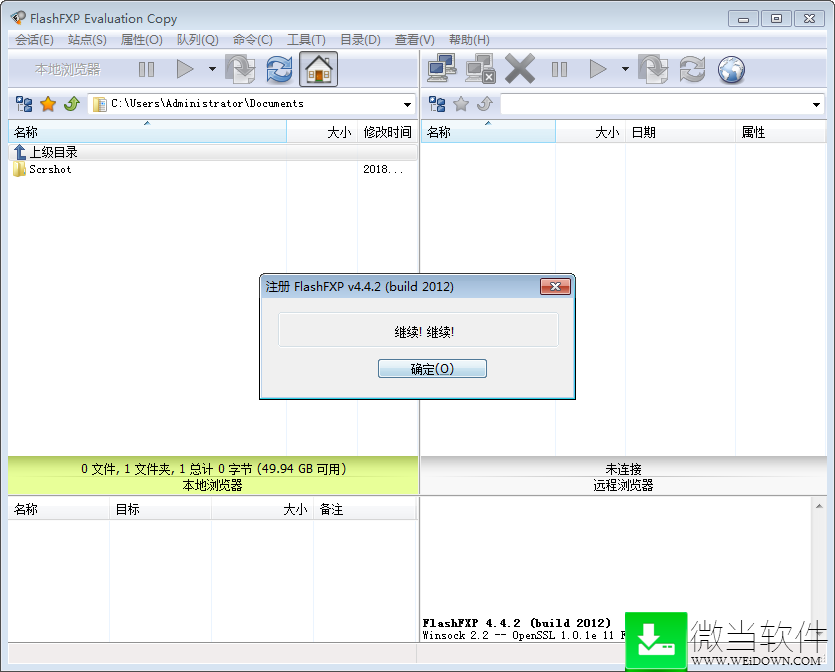Open the 帮助(H) menu

[x=469, y=40]
